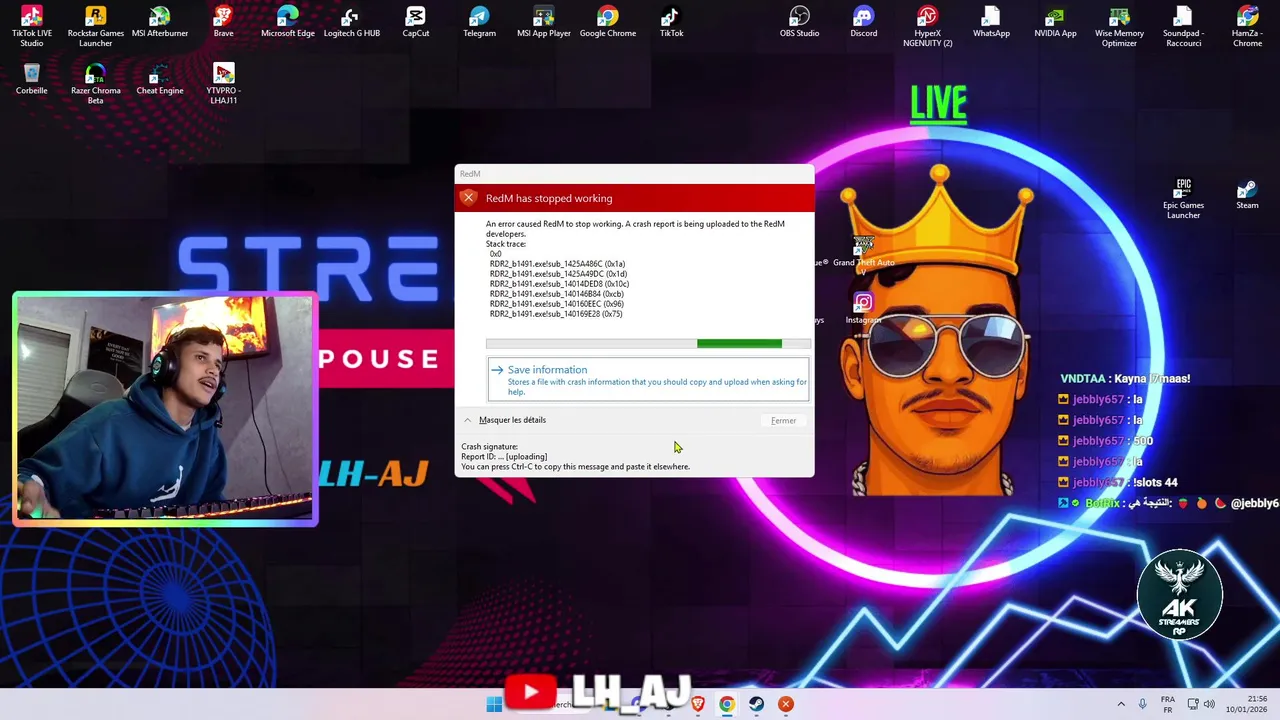The height and width of the screenshot is (720, 1280).
Task: Click the webcam overlay thumbnail
Action: (165, 409)
